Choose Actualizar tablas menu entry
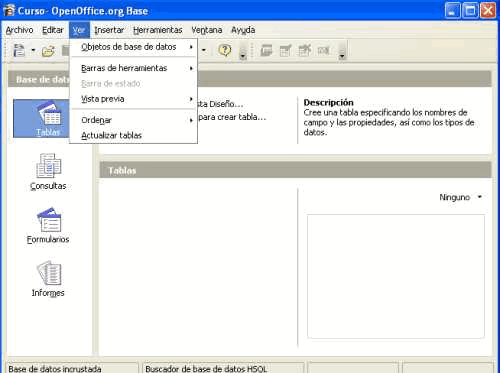500x373 pixels. pos(133,135)
